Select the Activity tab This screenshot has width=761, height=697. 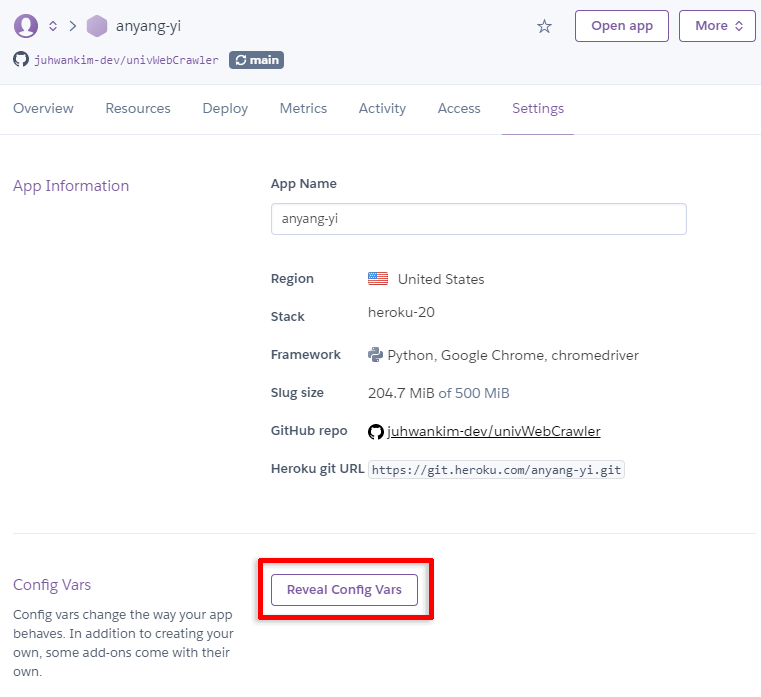click(x=382, y=109)
